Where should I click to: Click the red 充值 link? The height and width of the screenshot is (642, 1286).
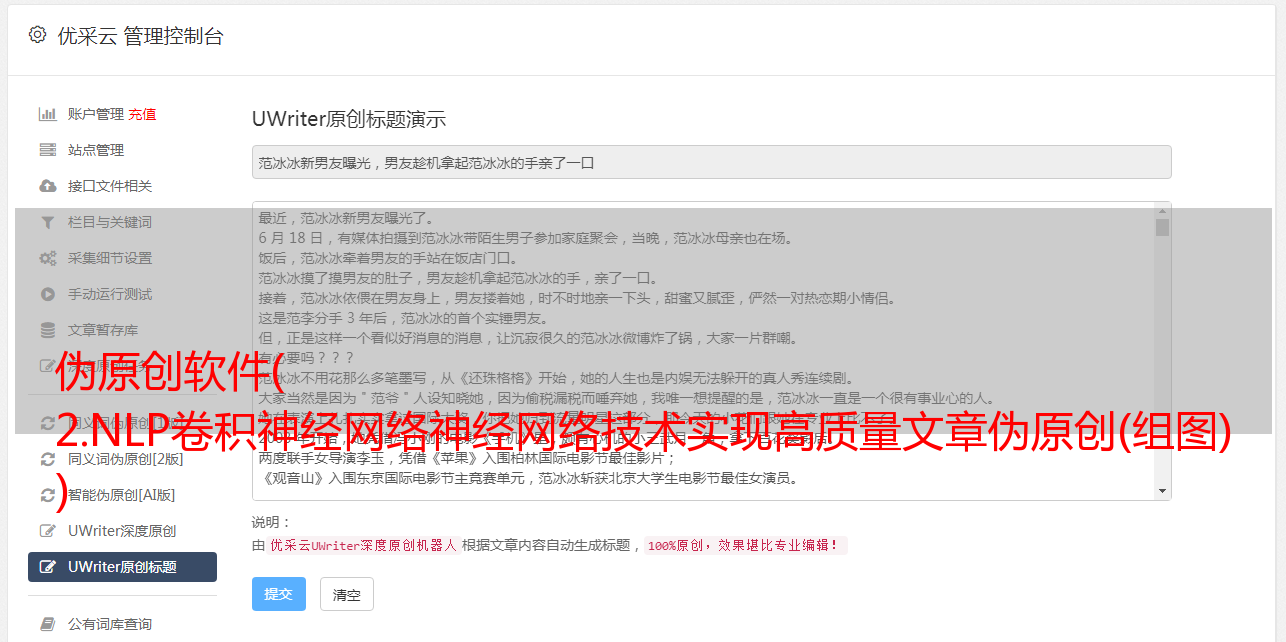(142, 114)
